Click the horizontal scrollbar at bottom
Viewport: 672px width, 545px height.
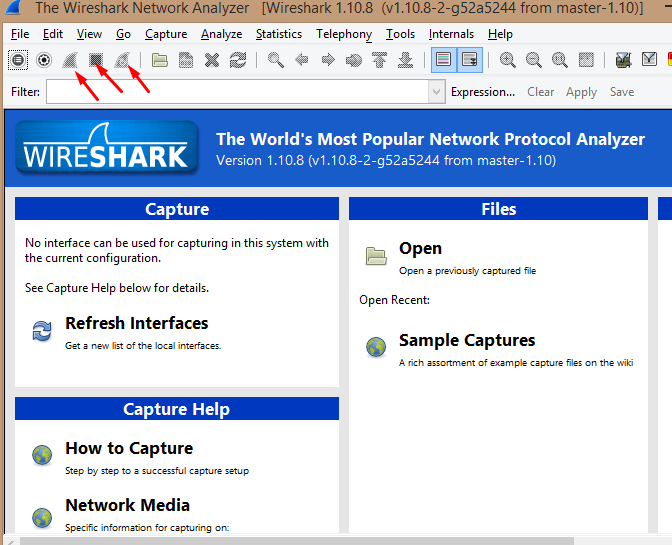(x=297, y=541)
